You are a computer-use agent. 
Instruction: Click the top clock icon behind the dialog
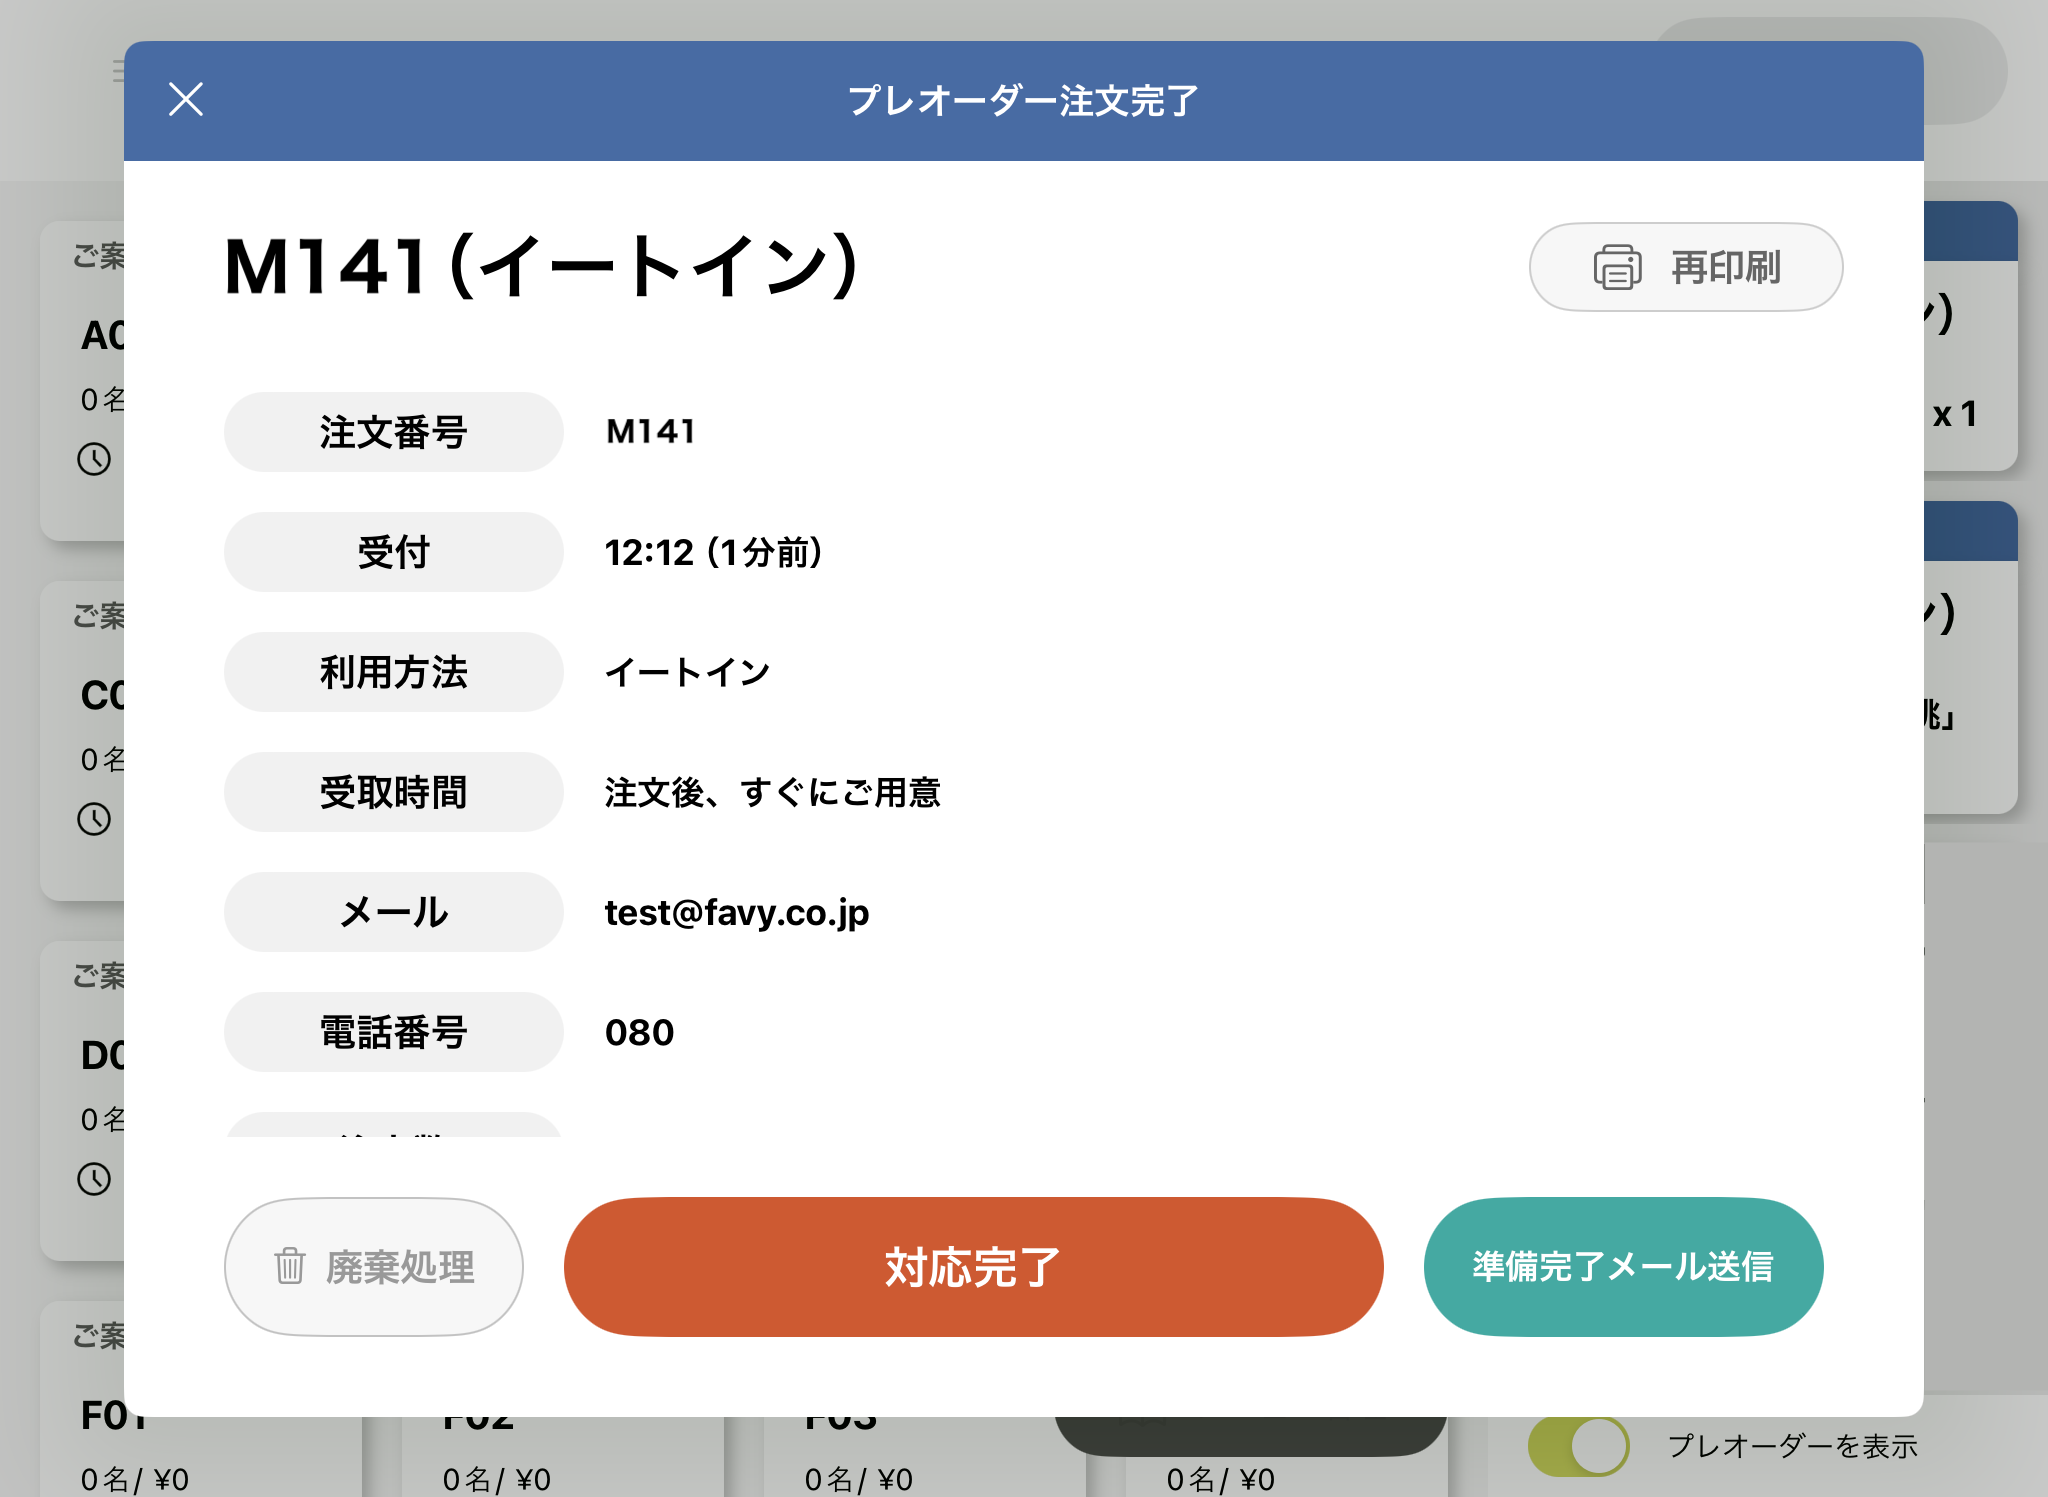point(94,459)
